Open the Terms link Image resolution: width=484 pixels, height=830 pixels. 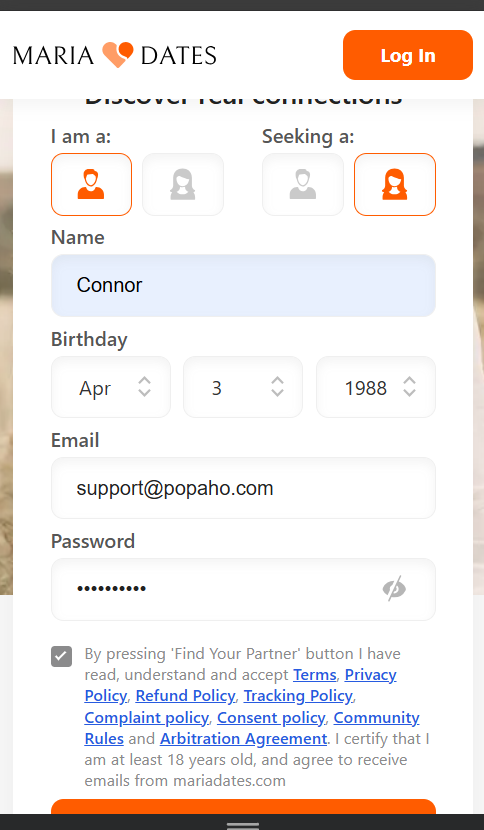coord(315,675)
